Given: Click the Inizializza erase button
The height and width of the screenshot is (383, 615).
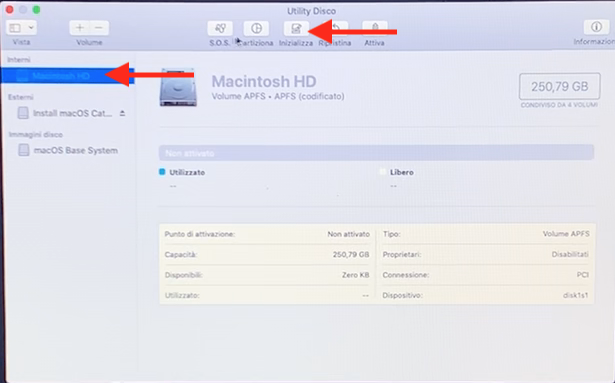Looking at the screenshot, I should (x=296, y=28).
